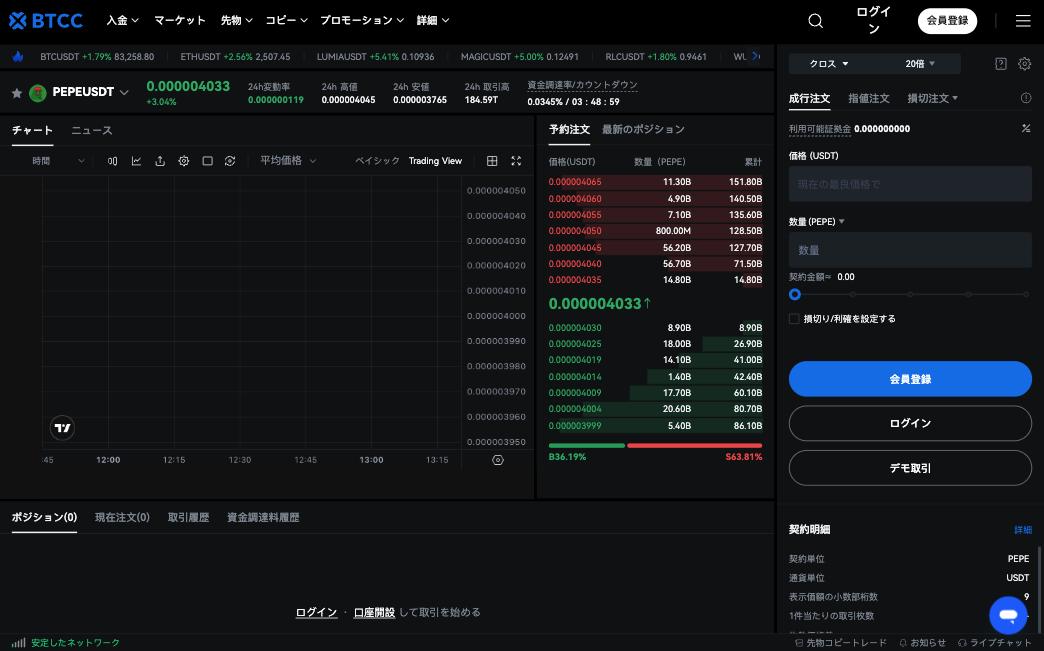Expand the 詳細 menu
This screenshot has width=1044, height=651.
point(433,21)
